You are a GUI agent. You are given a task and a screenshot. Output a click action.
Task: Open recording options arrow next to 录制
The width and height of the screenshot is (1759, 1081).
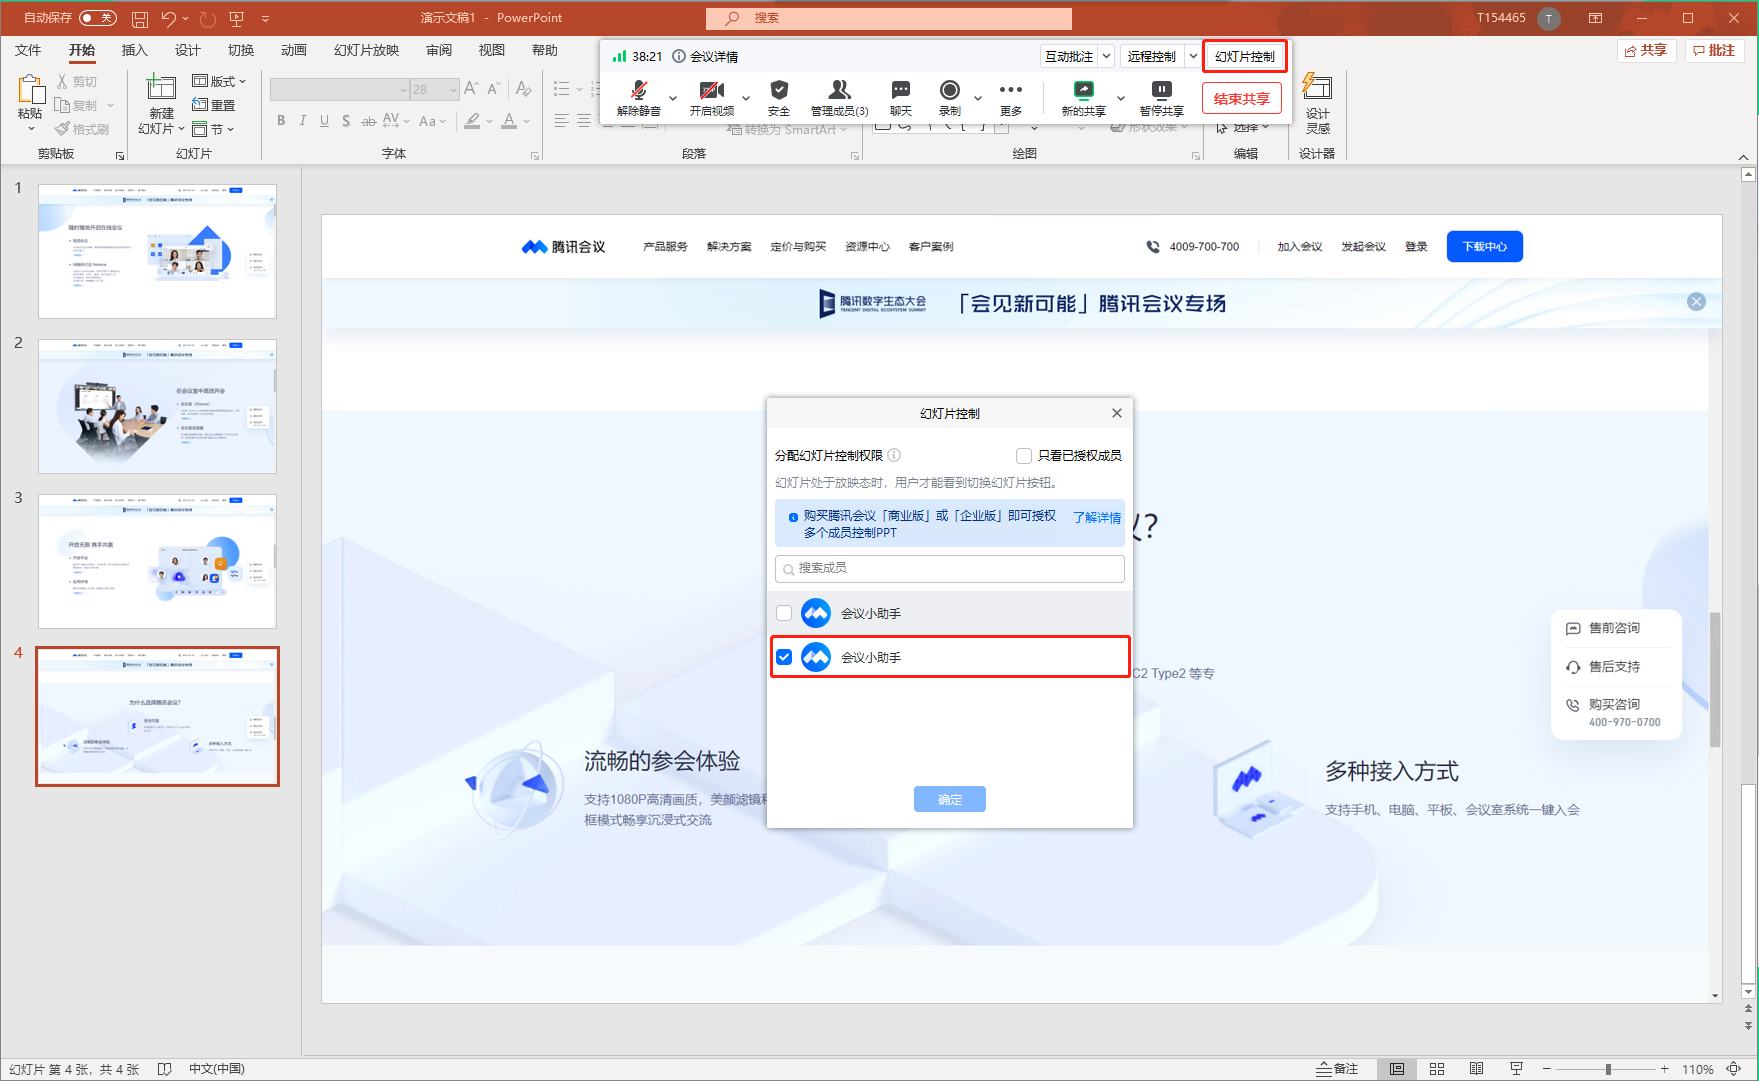click(x=977, y=98)
